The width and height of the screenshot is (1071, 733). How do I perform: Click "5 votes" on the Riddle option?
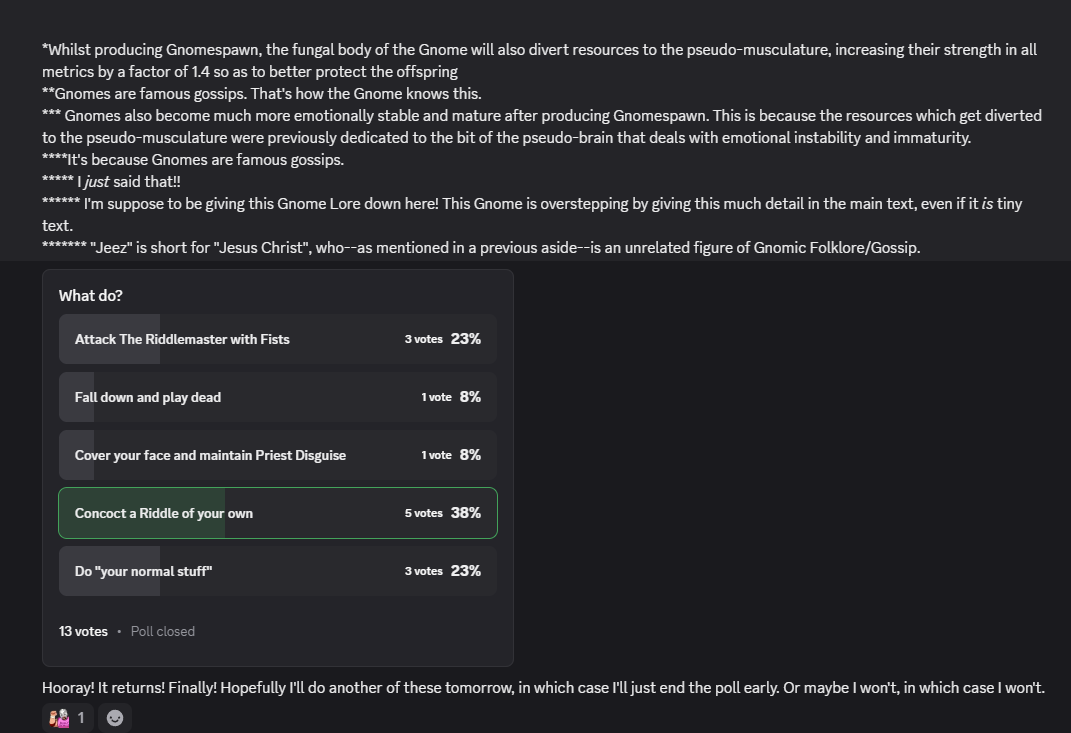423,513
